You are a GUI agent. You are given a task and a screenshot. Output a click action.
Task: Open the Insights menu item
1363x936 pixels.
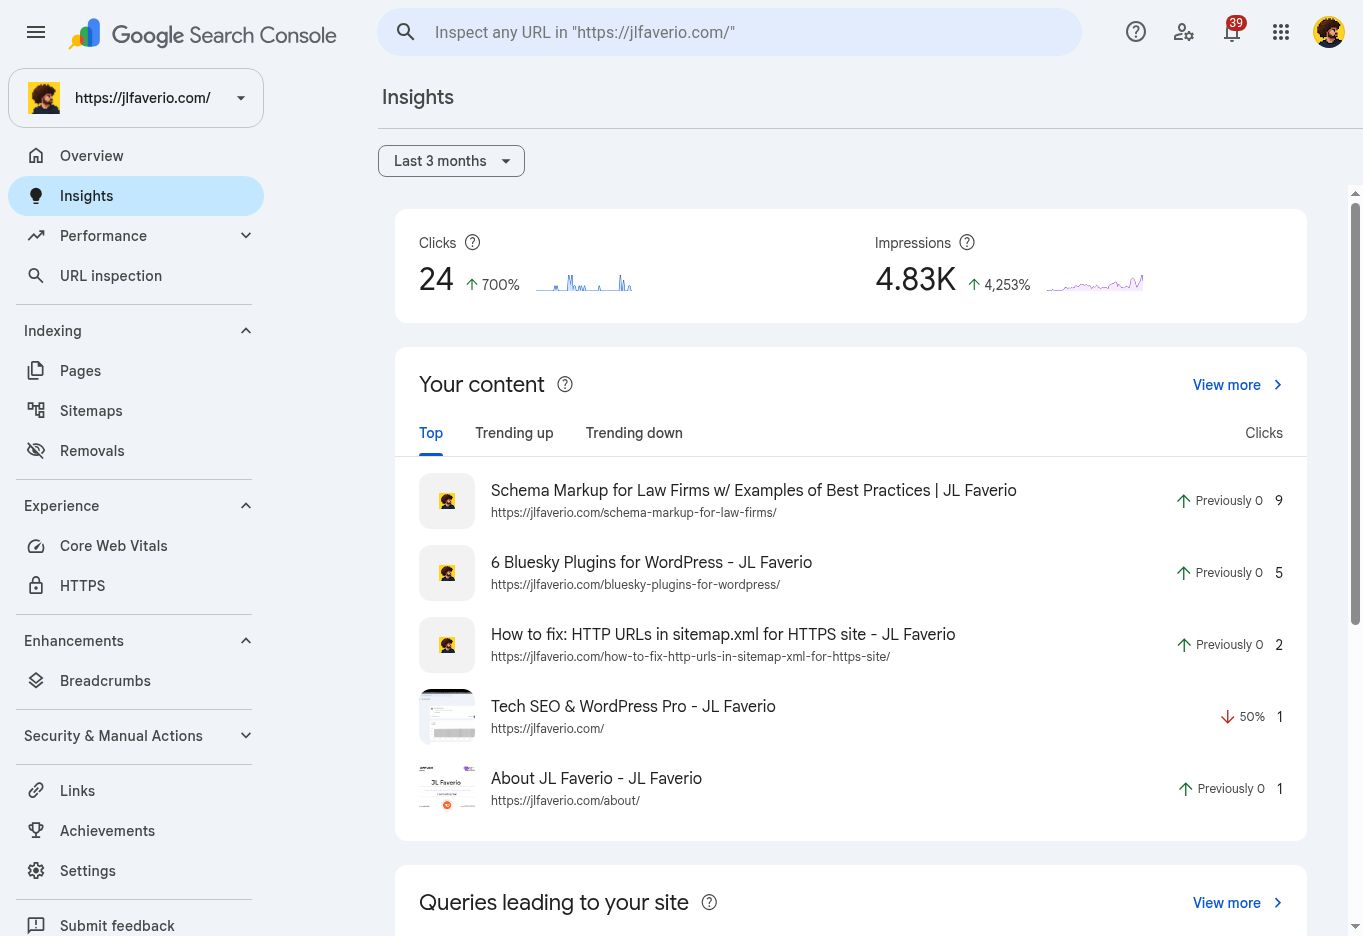(x=136, y=196)
